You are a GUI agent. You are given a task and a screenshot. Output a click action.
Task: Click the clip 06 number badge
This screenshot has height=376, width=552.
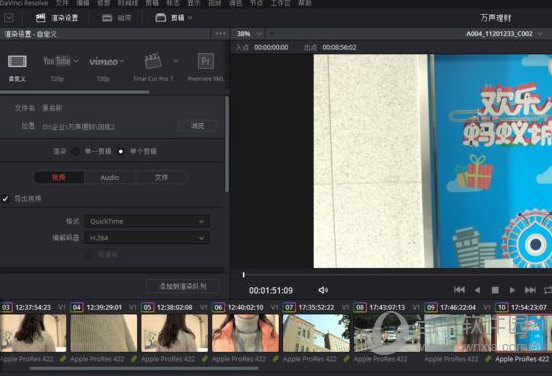tap(218, 307)
